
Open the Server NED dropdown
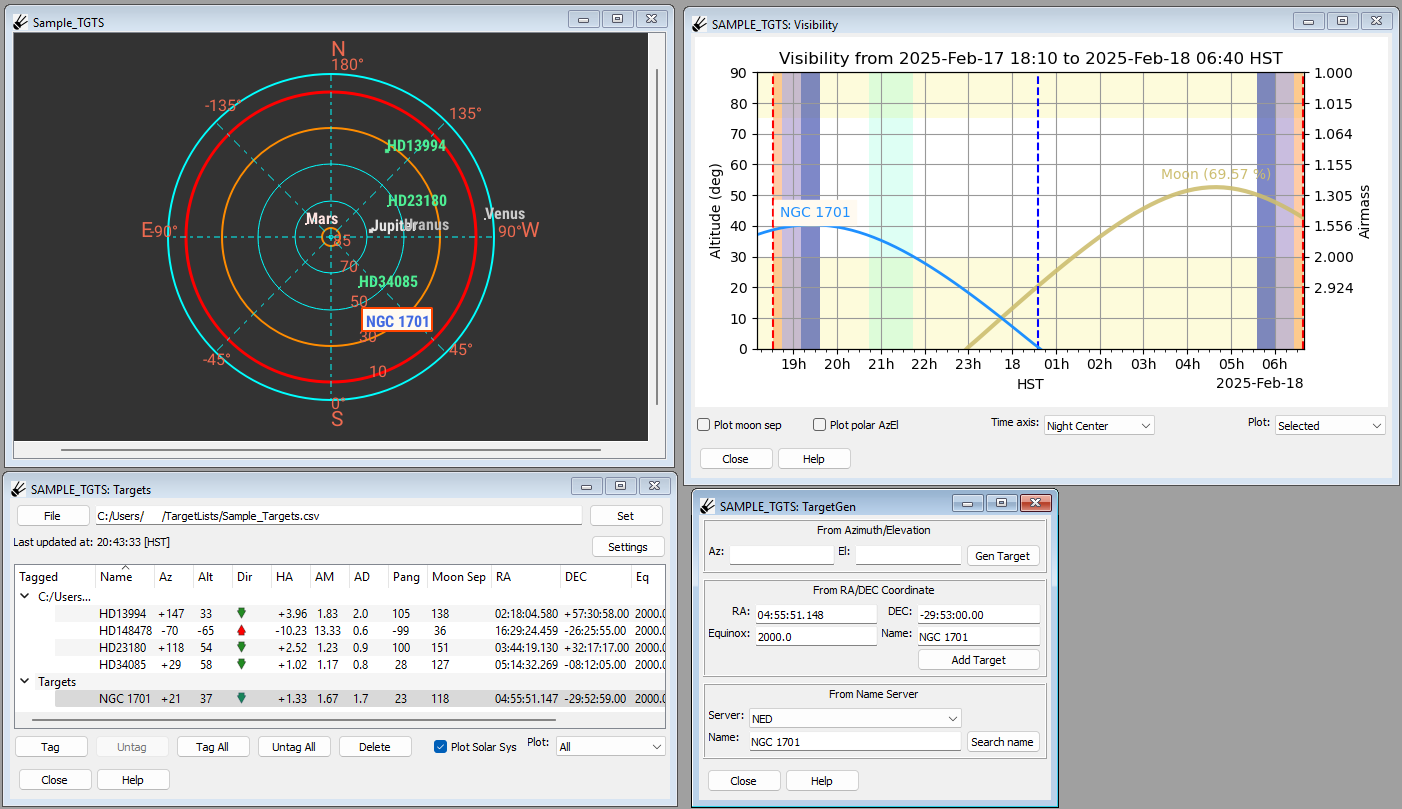coord(855,718)
